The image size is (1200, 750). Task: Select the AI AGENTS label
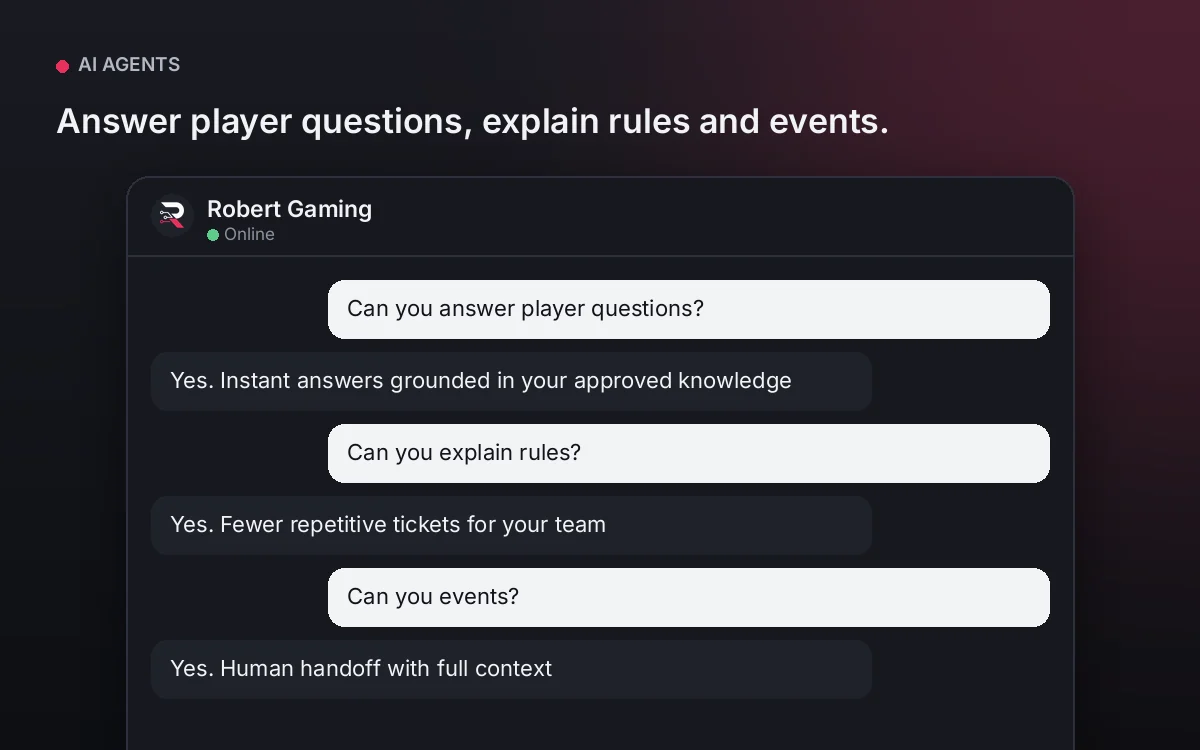tap(129, 65)
